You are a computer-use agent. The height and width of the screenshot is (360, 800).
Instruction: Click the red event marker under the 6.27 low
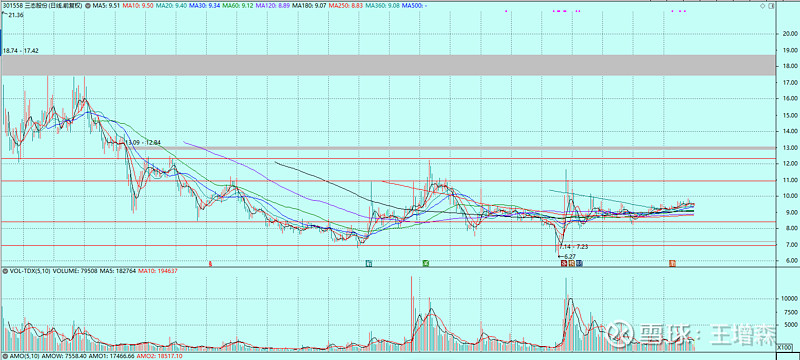[564, 263]
